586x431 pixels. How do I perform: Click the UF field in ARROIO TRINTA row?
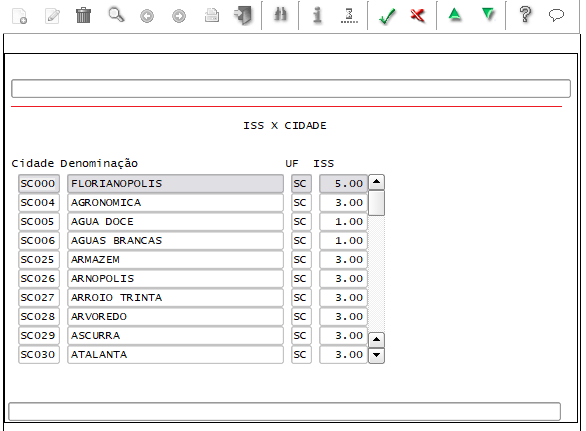301,298
